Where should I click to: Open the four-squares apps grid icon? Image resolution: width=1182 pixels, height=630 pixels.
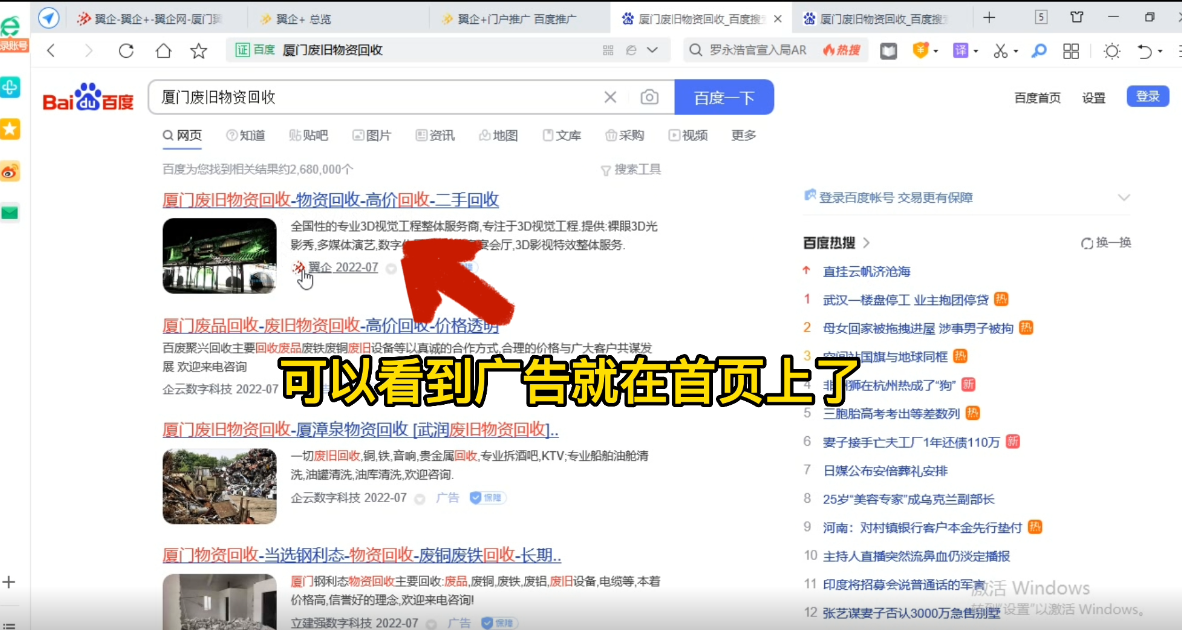tap(1070, 50)
